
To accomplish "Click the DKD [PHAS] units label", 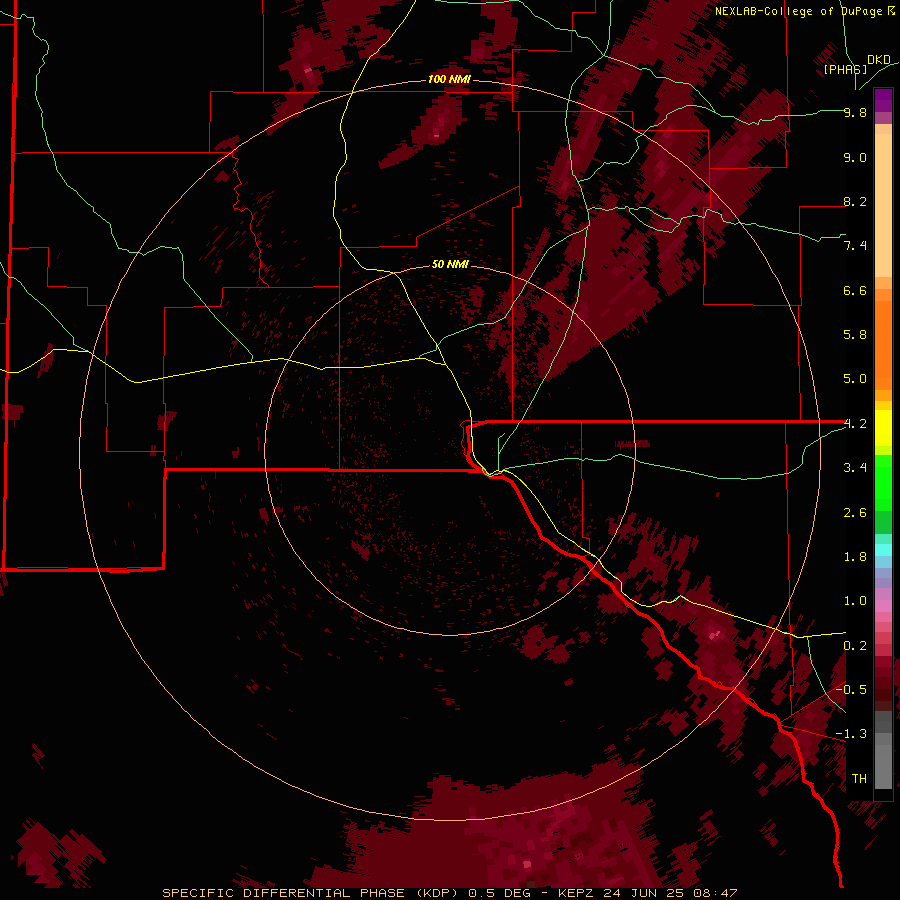I will [x=857, y=64].
